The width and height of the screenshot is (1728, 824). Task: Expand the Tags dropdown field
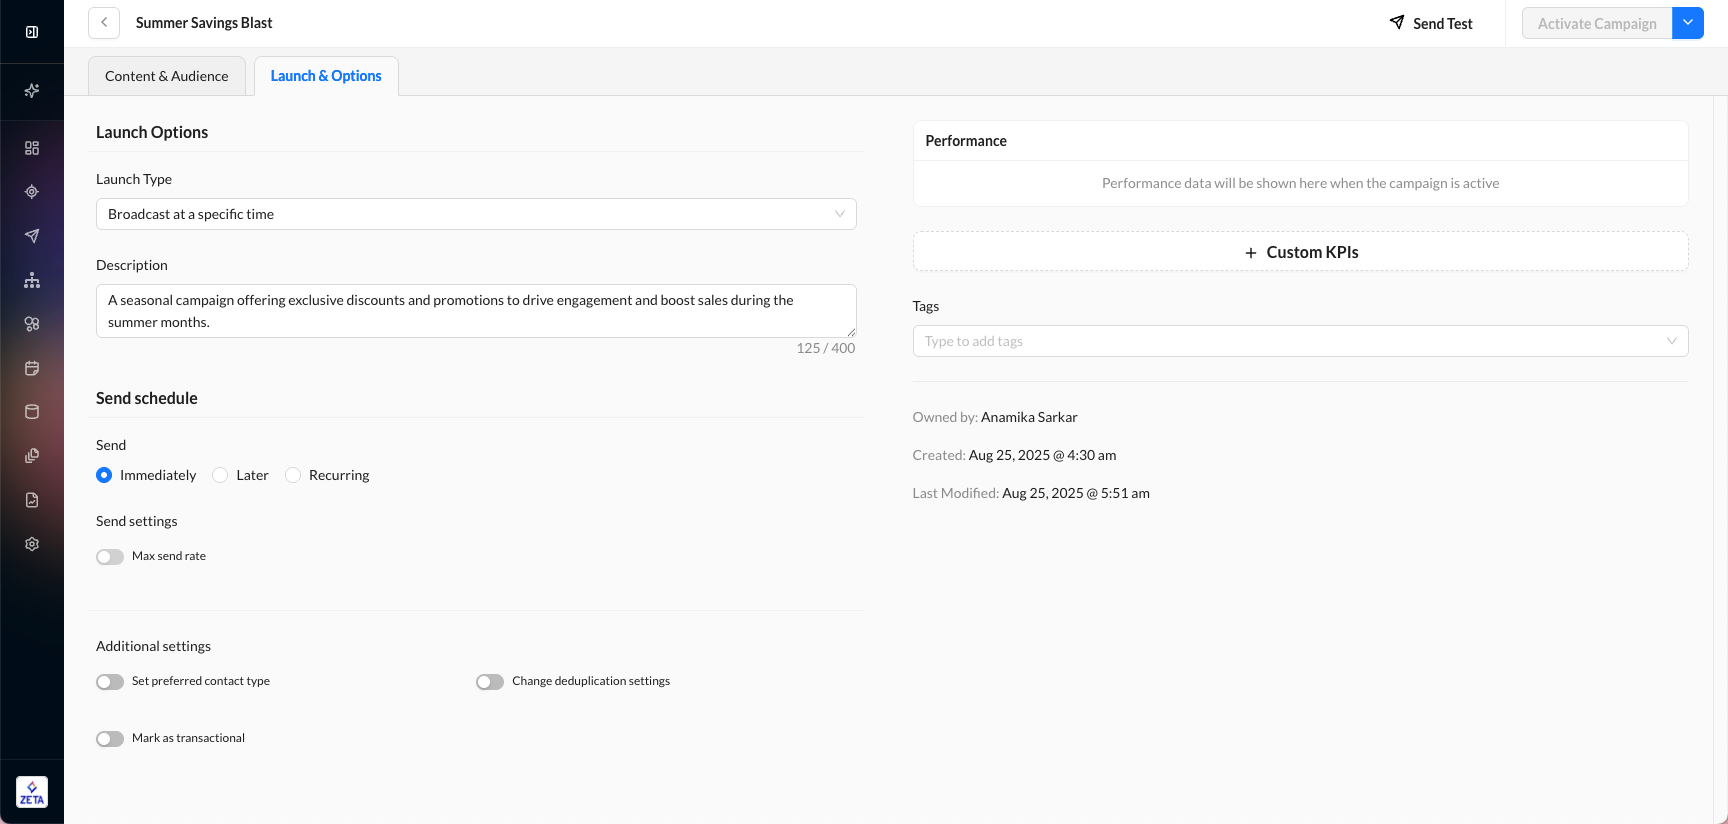1300,341
